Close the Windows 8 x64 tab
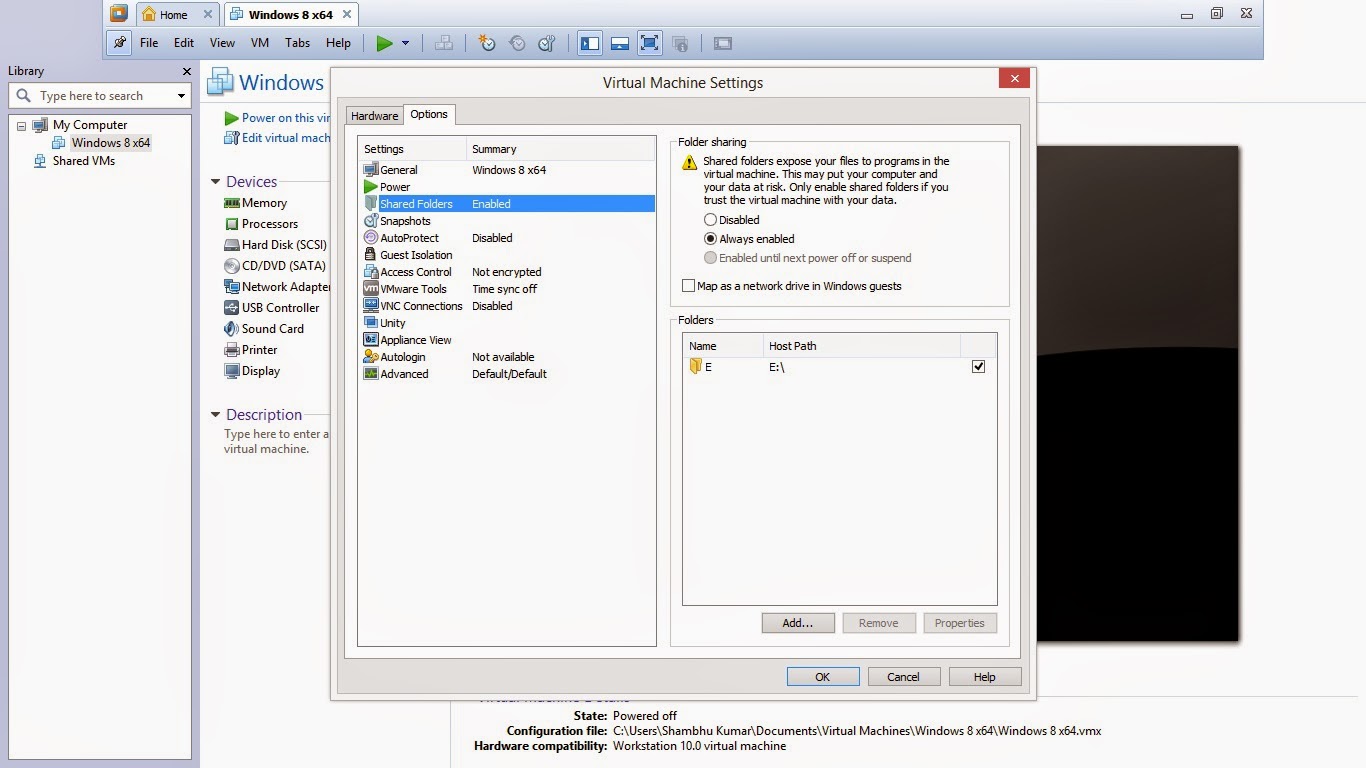The image size is (1366, 768). click(349, 15)
